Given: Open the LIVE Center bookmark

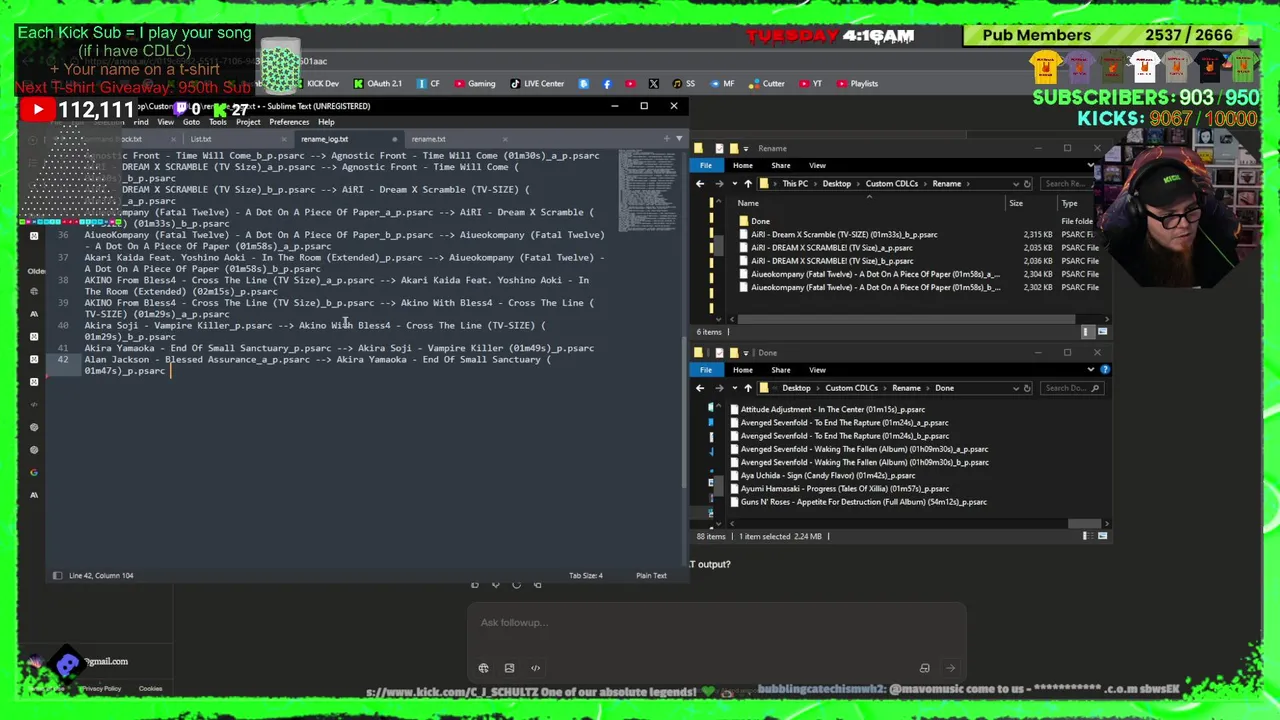Looking at the screenshot, I should pos(538,84).
